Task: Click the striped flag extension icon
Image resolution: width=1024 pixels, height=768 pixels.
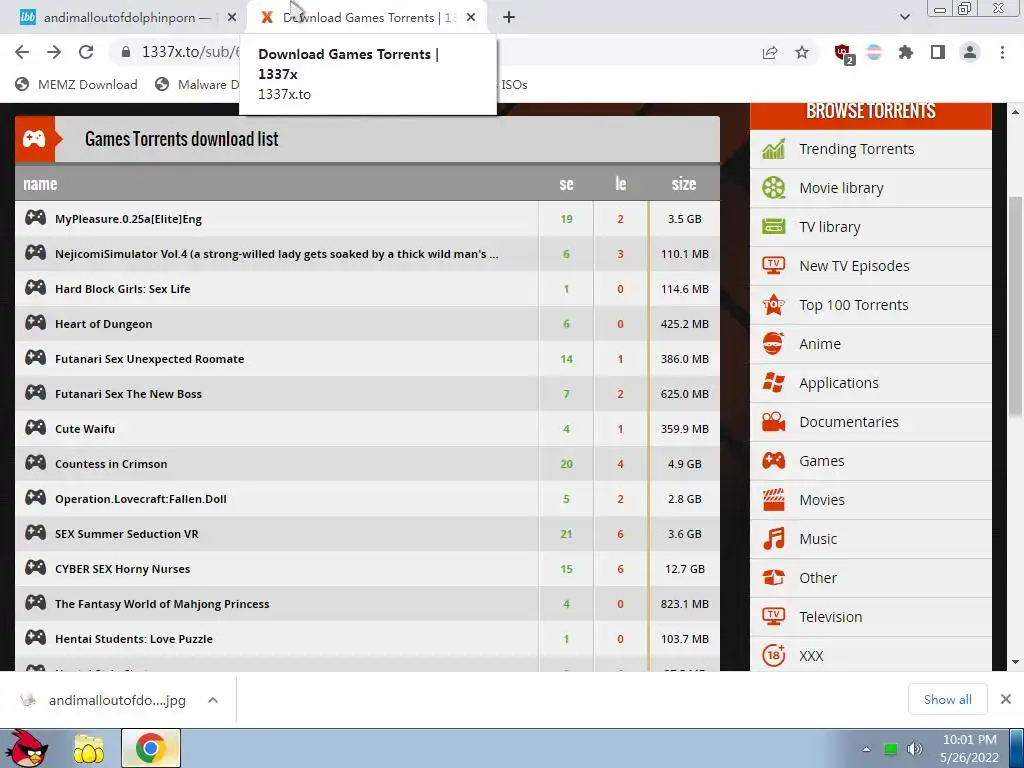Action: [x=874, y=52]
